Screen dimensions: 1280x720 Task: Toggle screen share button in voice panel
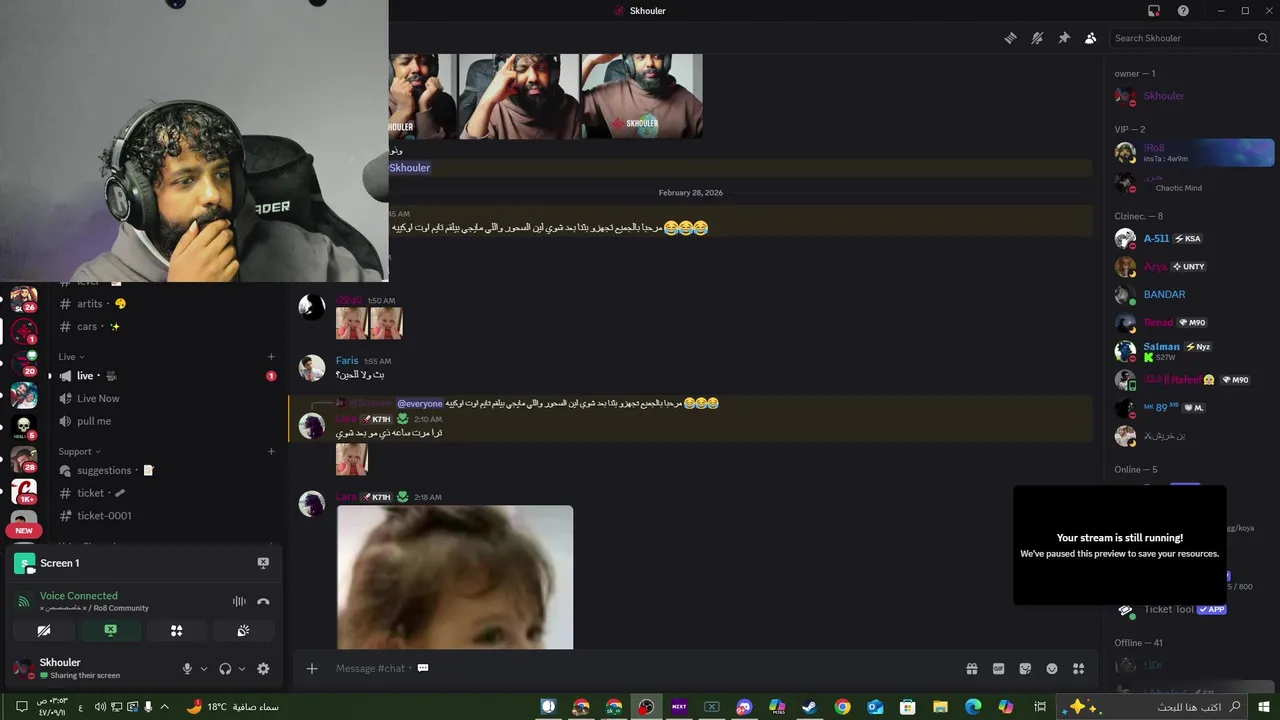pos(110,631)
